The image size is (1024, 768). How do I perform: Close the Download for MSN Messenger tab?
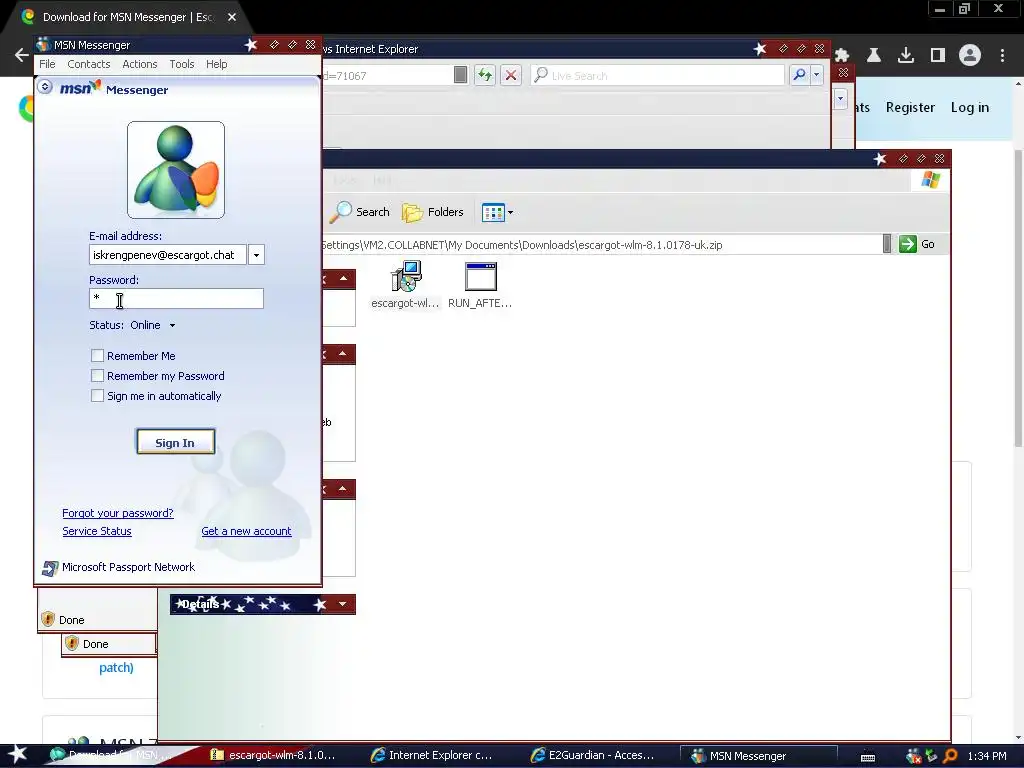[232, 17]
